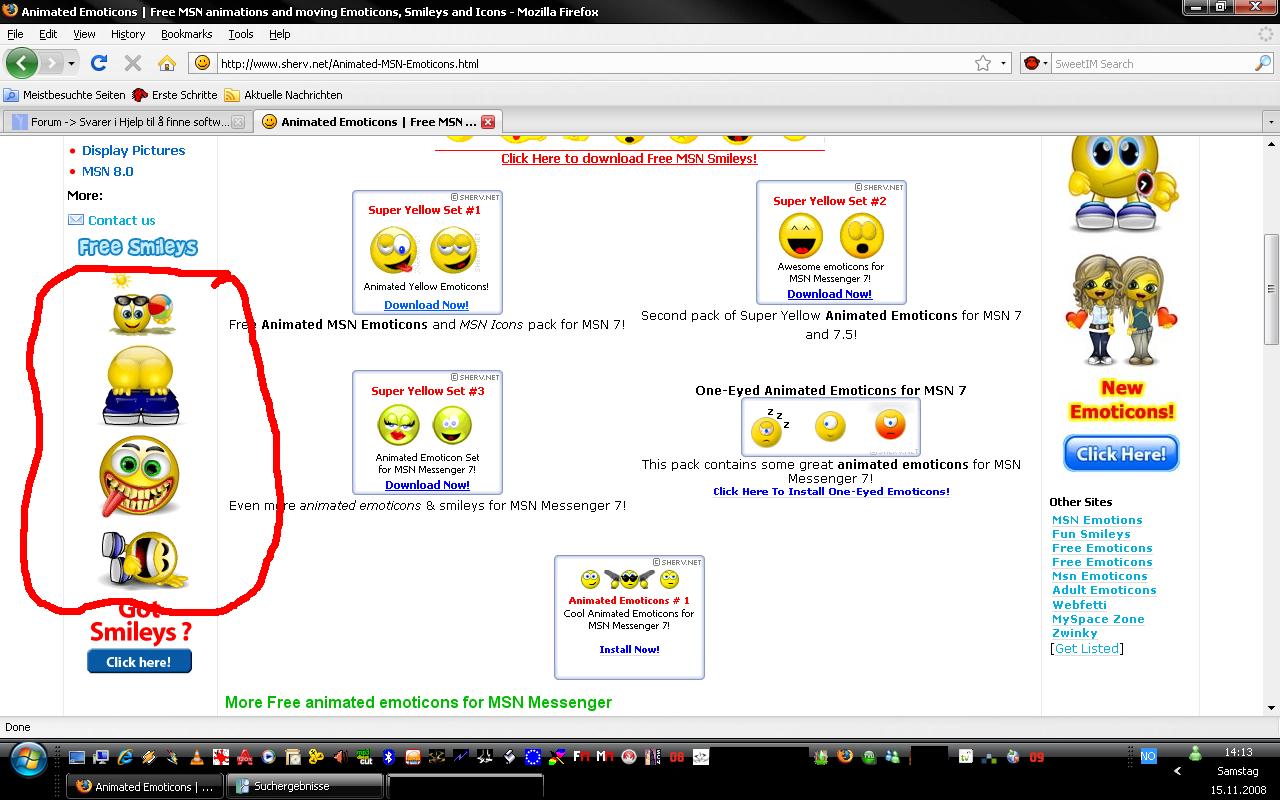Click the scrollbar up arrow
Screen dimensions: 1280x800
[x=1271, y=146]
